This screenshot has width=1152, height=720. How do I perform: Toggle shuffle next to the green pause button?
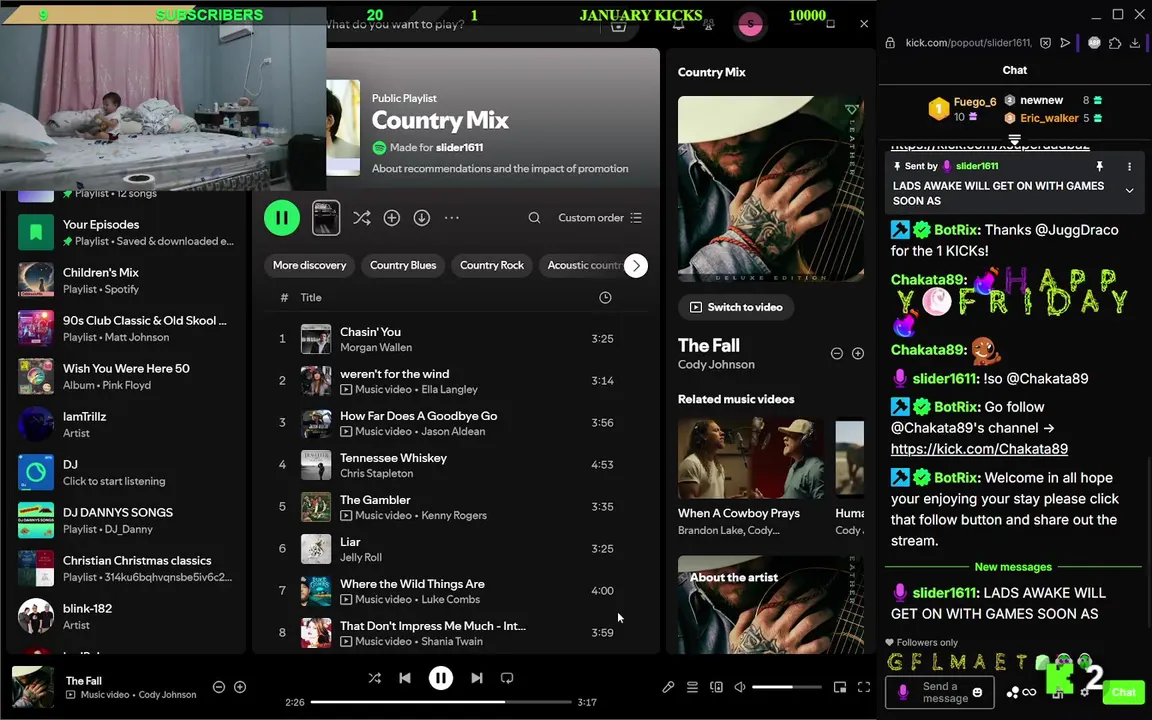(x=361, y=217)
